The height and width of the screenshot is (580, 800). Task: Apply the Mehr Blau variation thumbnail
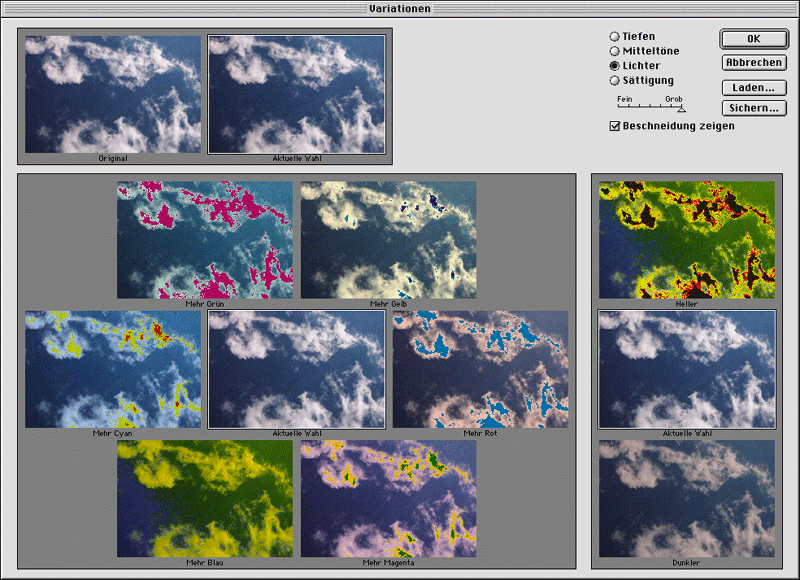pos(204,499)
